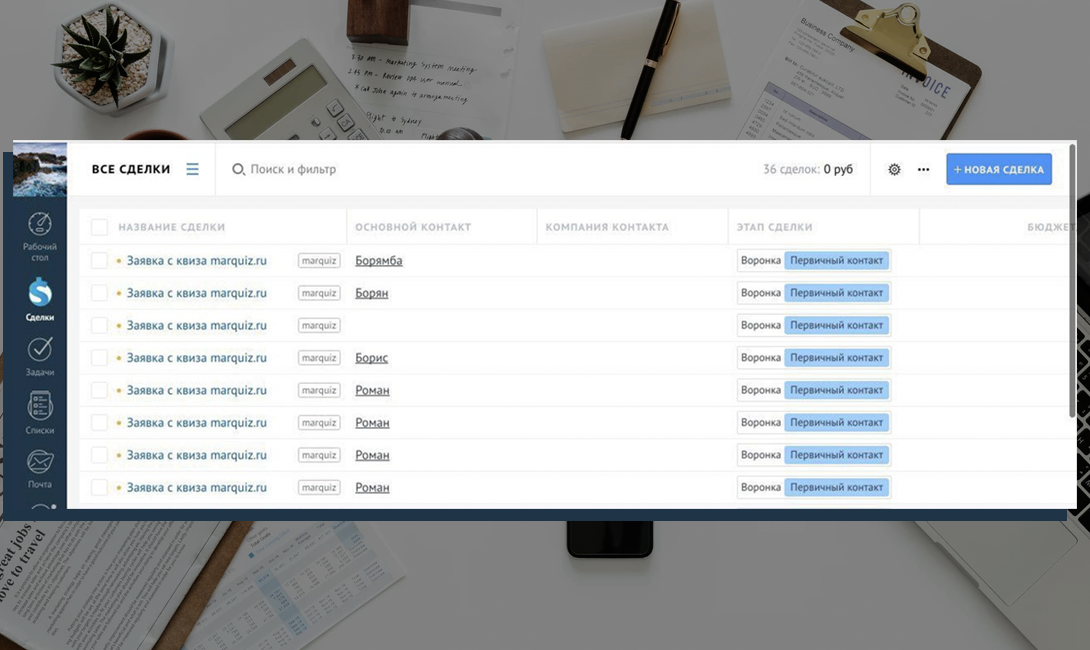The width and height of the screenshot is (1090, 650).
Task: Tick the select-all checkbox in table header
Action: click(x=99, y=227)
